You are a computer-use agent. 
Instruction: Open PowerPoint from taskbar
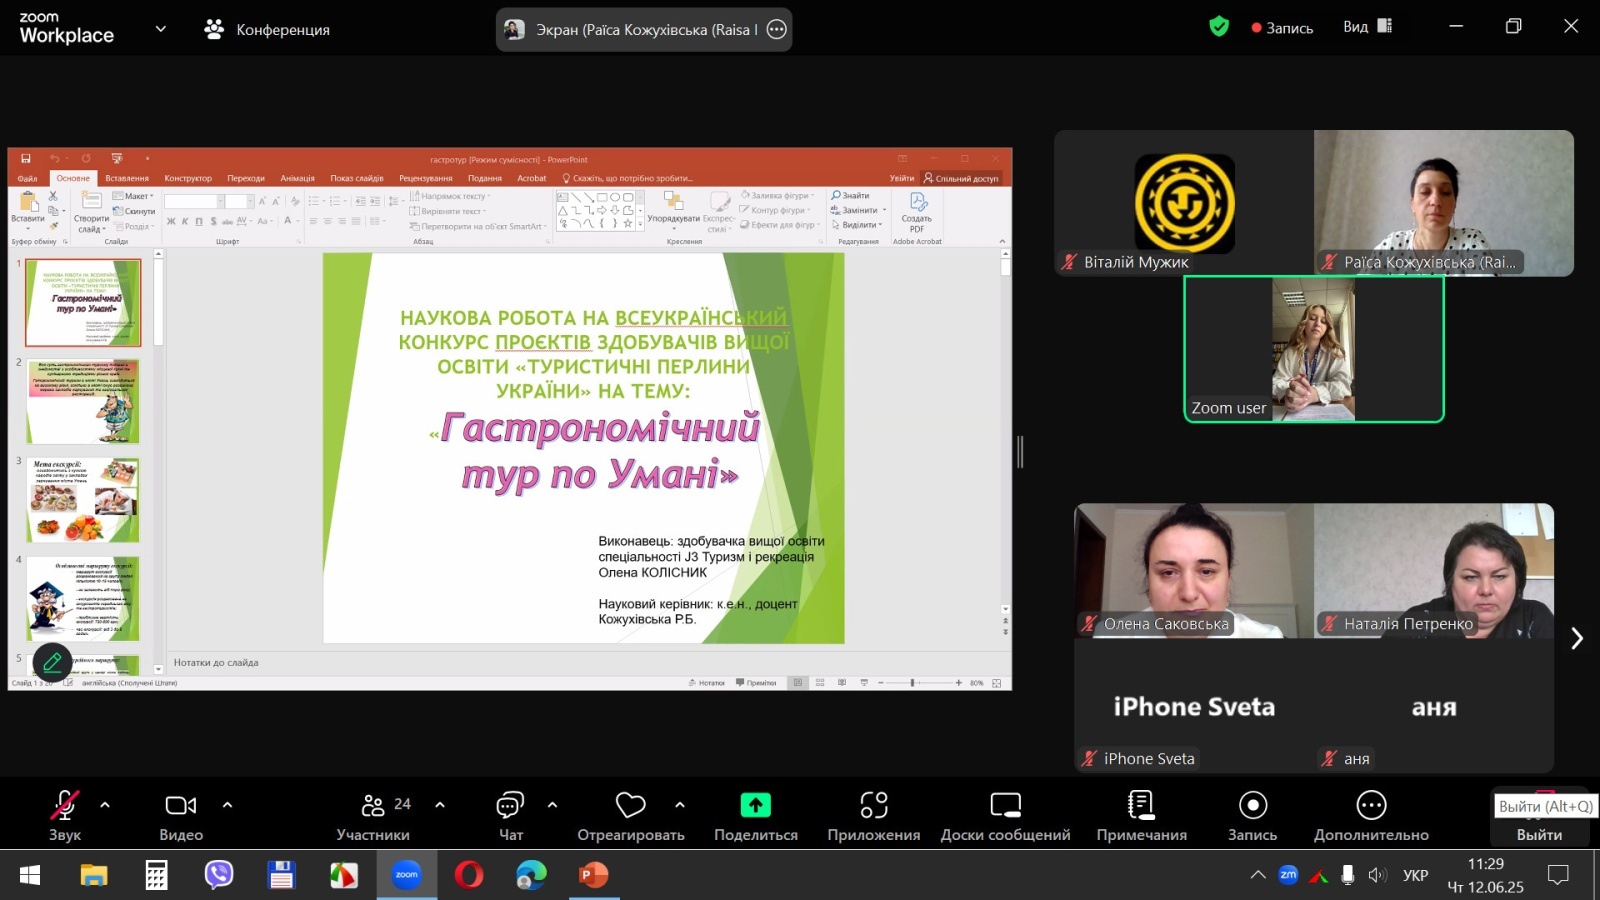[x=594, y=875]
